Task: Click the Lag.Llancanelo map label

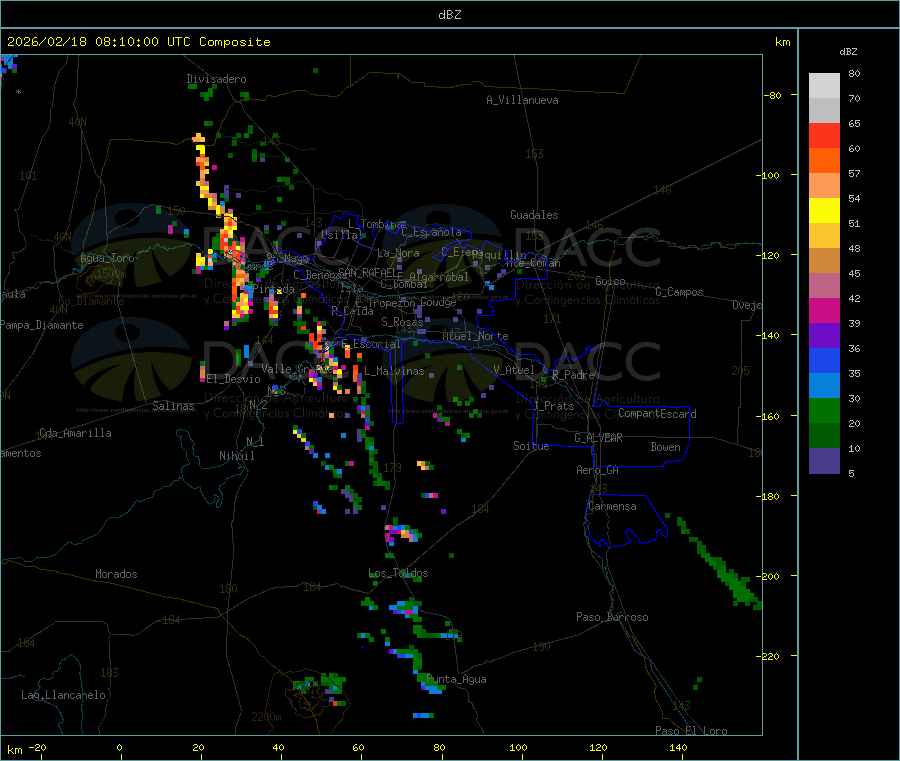Action: 63,695
